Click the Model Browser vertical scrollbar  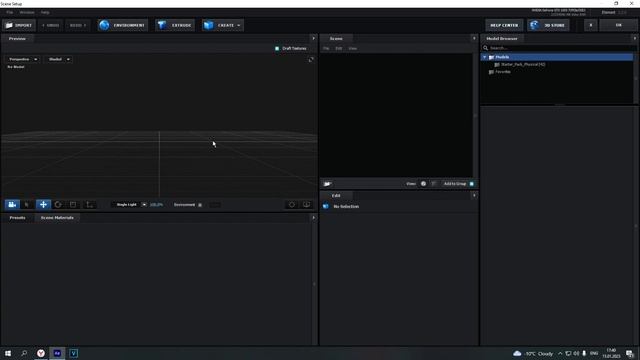[x=636, y=78]
